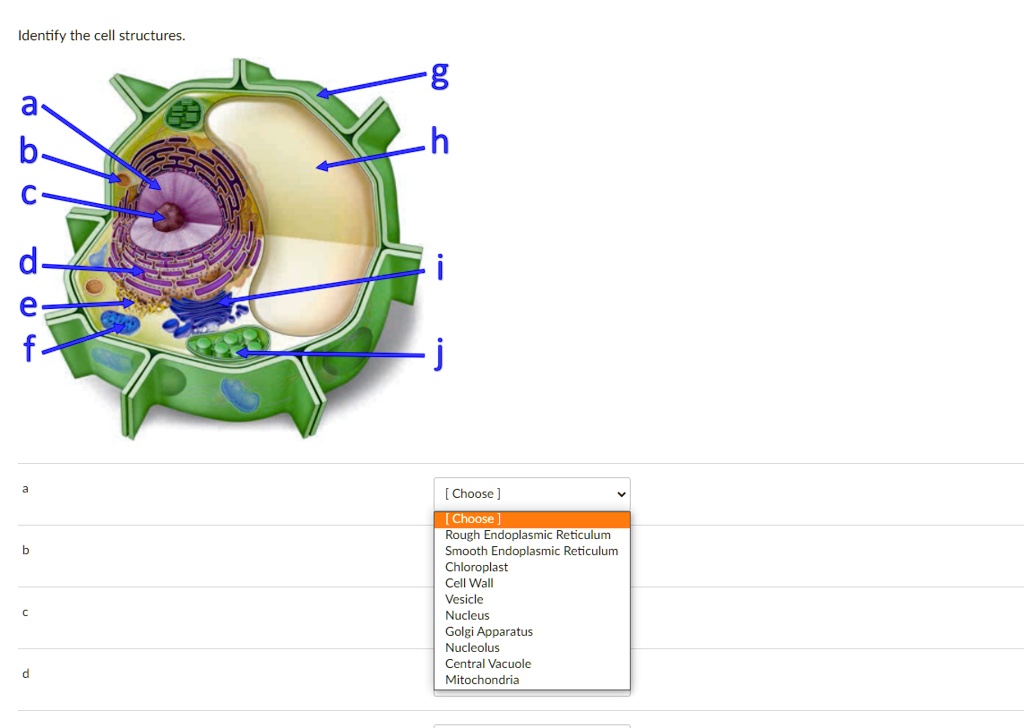Choose "Smooth Endoplasmic Reticulum" from the list
The height and width of the screenshot is (728, 1024).
point(531,551)
